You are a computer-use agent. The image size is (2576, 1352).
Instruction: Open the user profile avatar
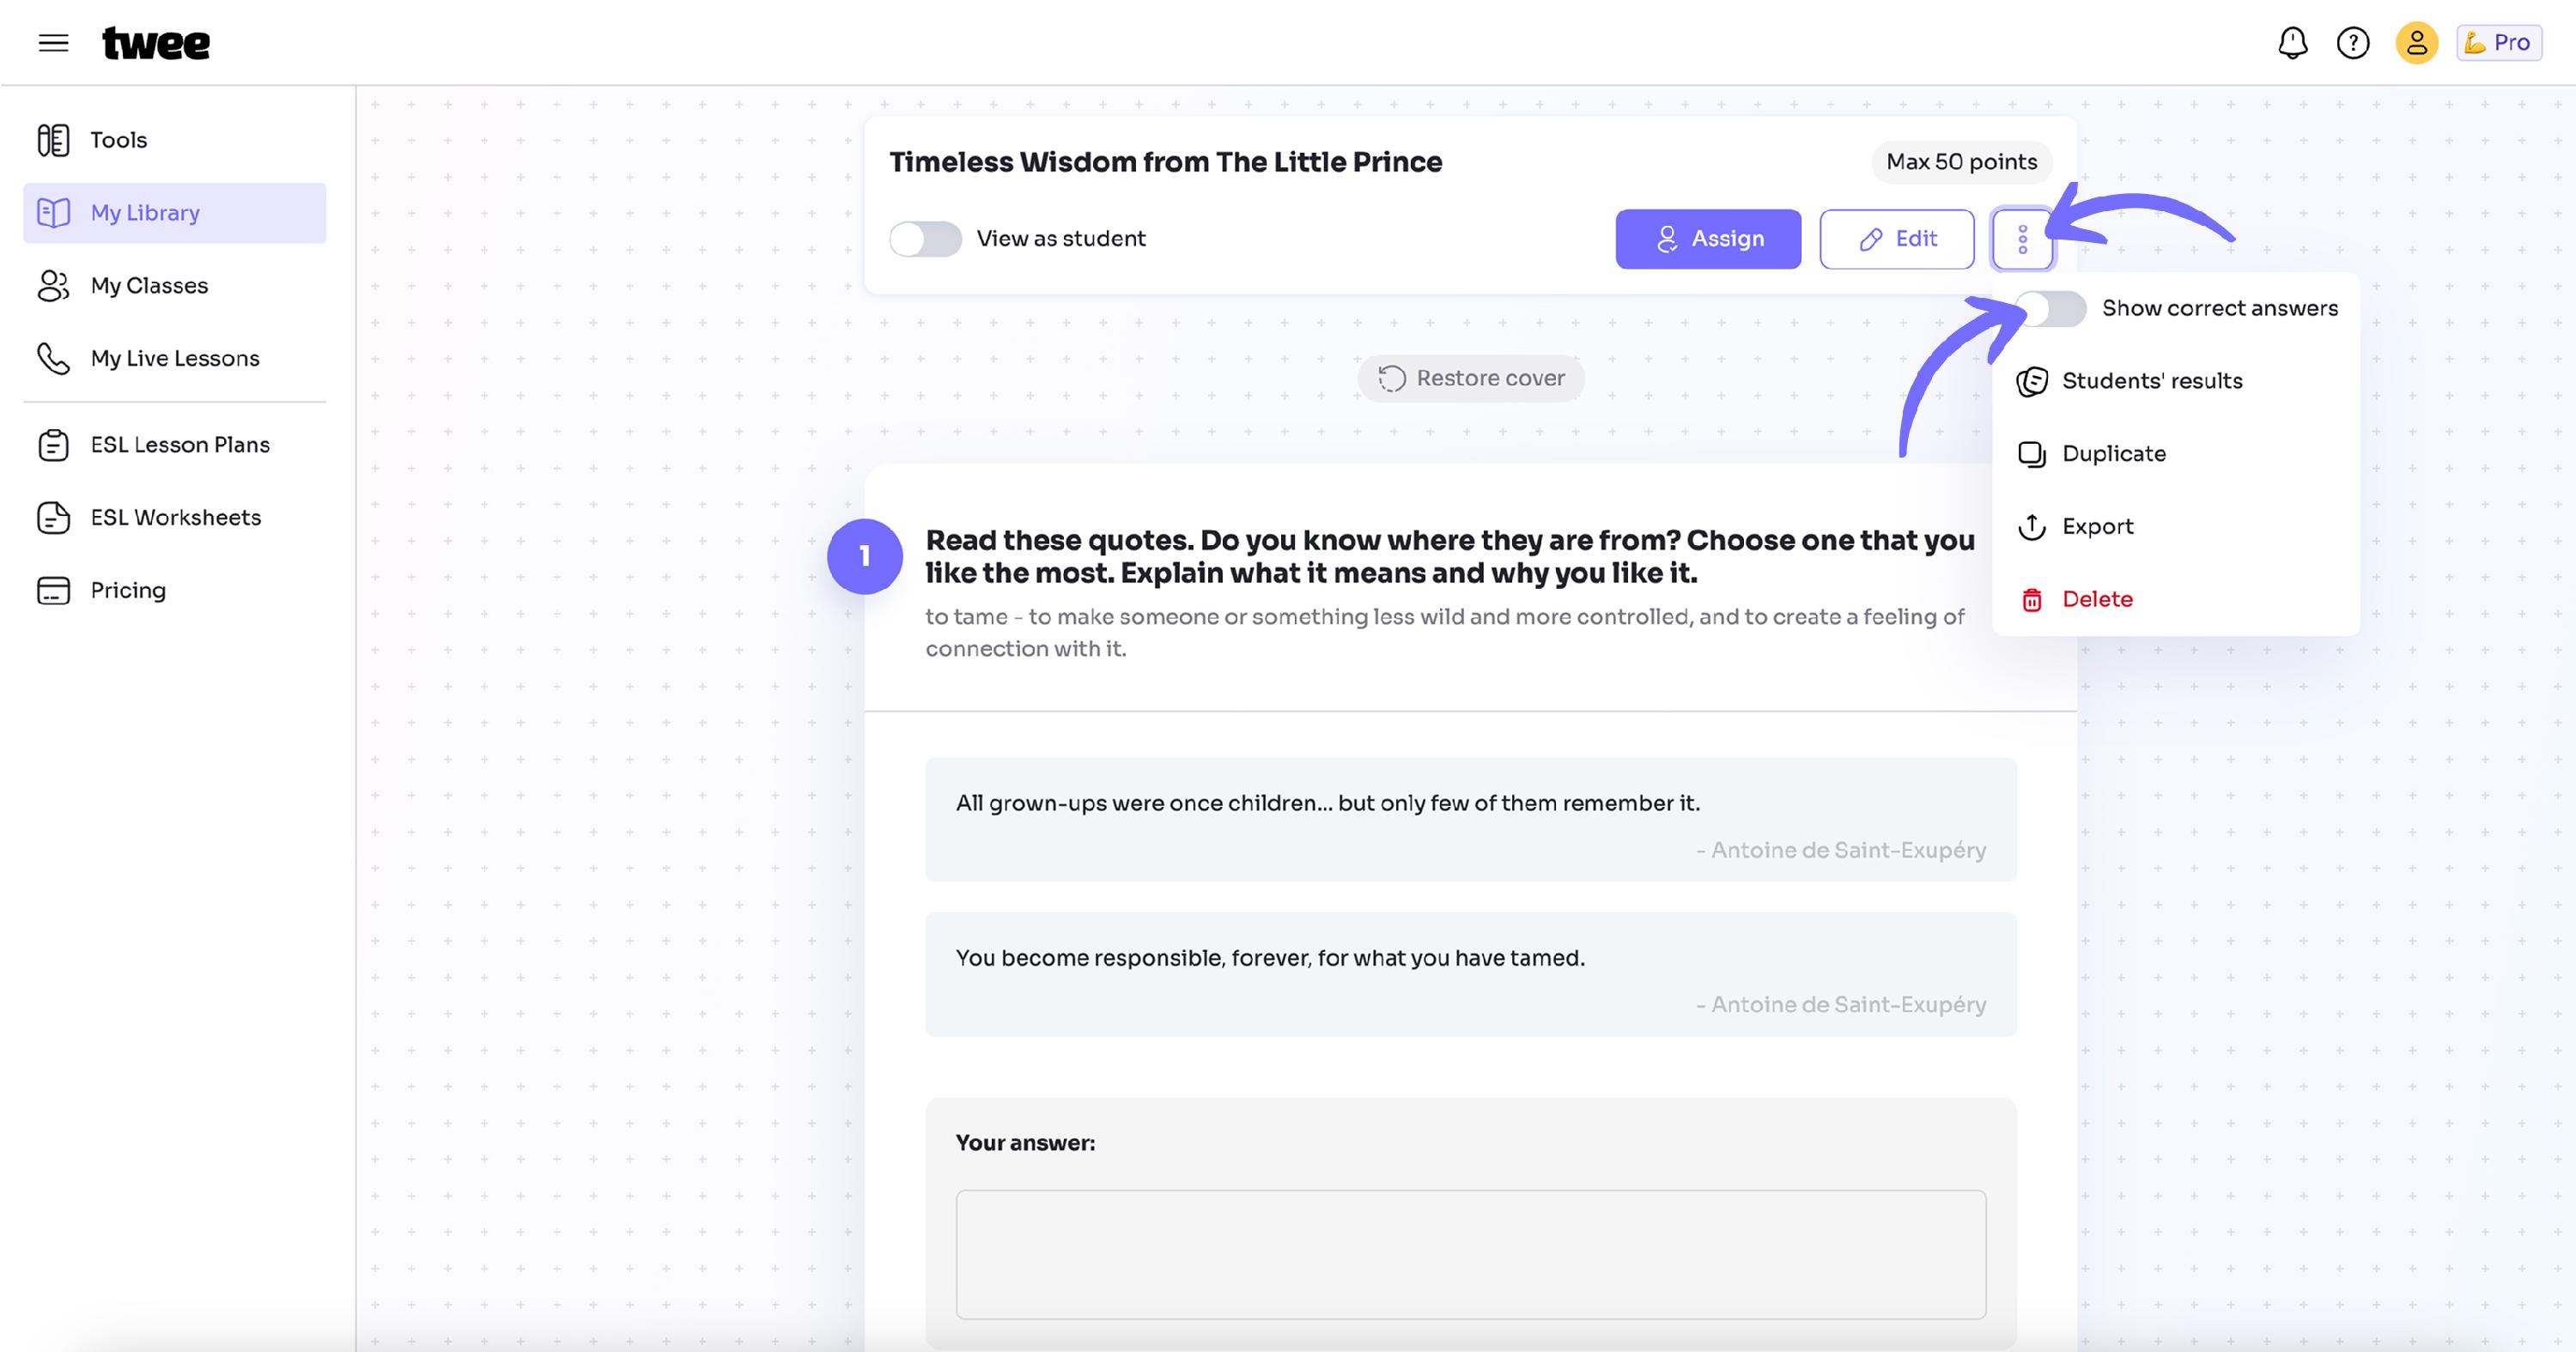2416,43
